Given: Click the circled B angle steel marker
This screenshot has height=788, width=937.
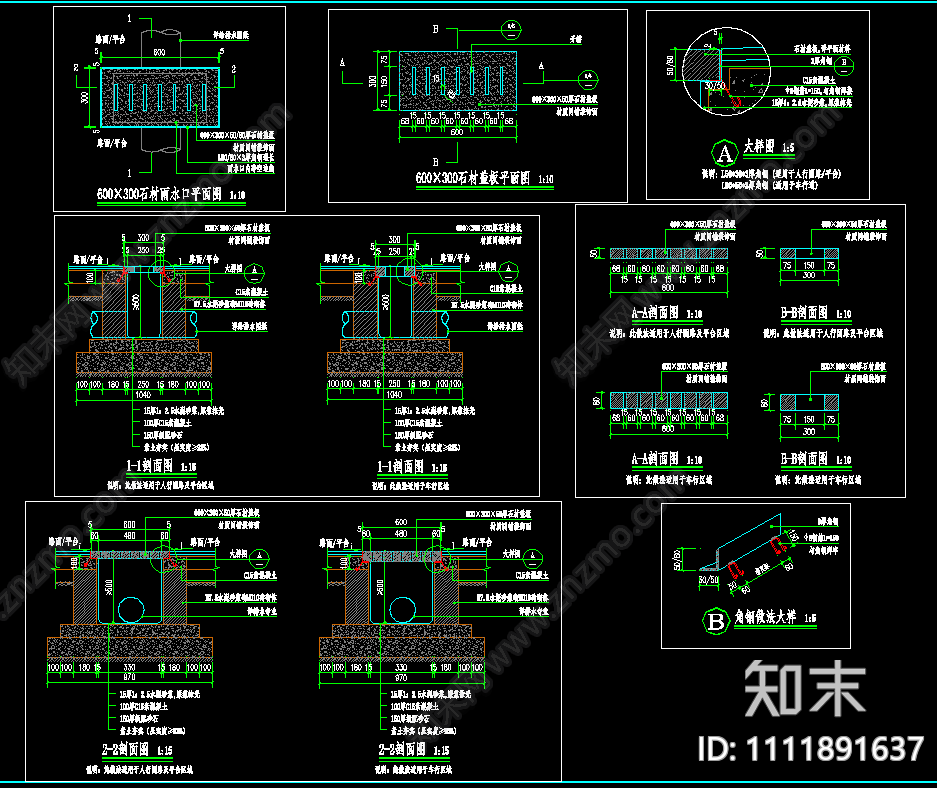Looking at the screenshot, I should click(x=716, y=621).
